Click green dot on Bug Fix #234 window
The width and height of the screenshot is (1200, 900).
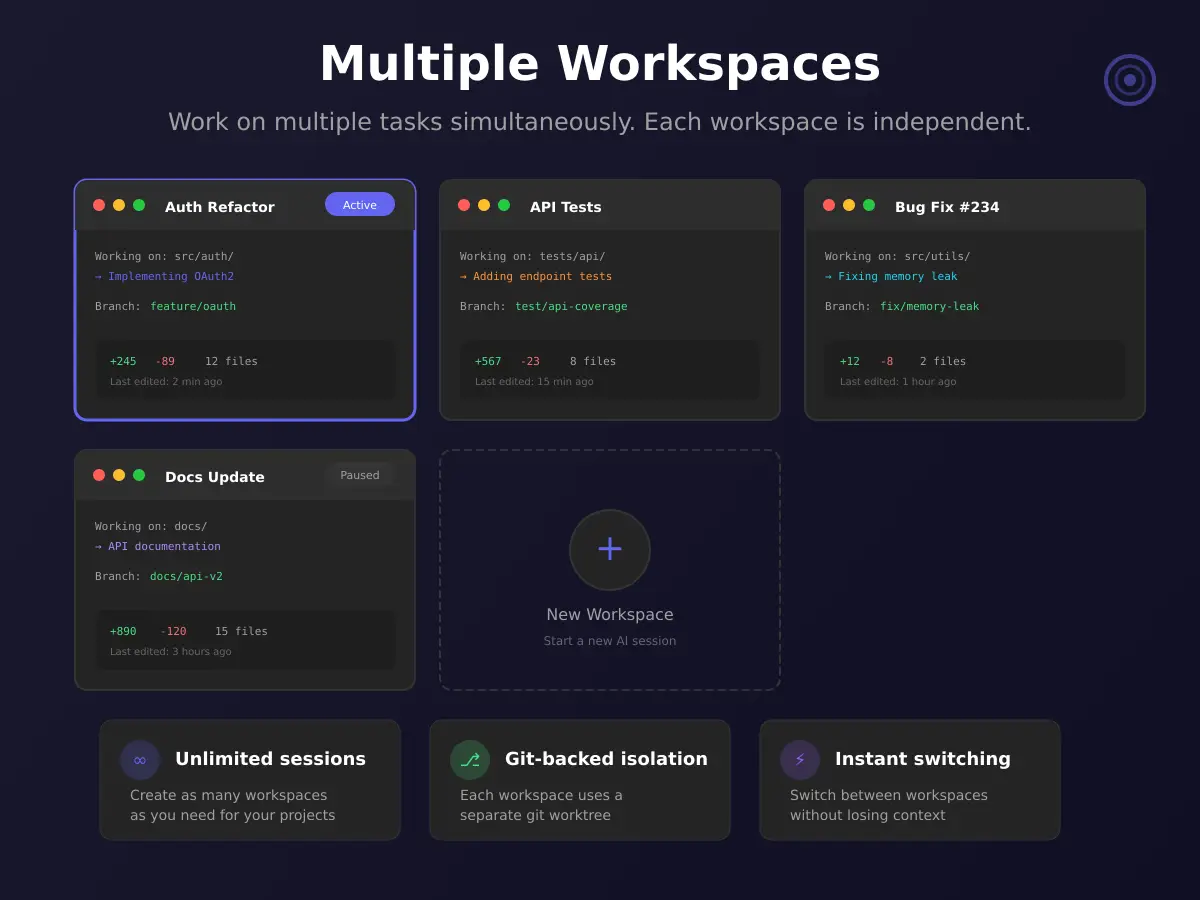(869, 205)
